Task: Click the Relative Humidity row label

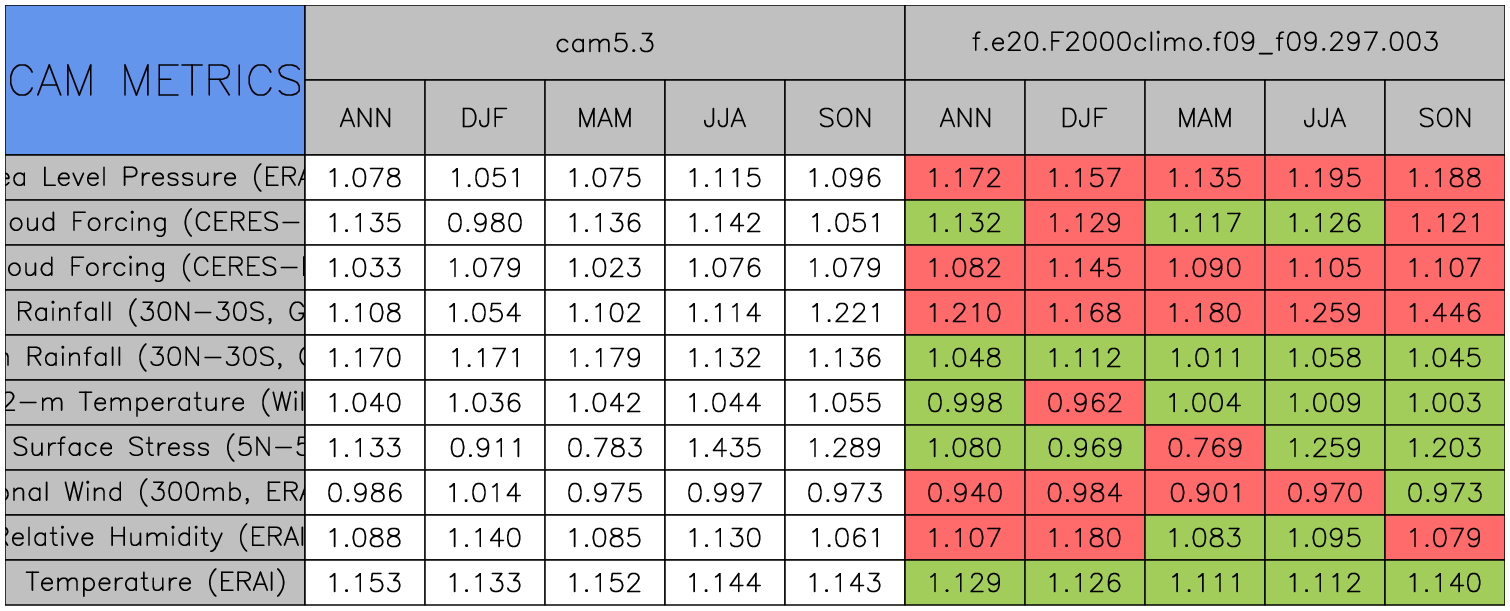Action: point(154,537)
